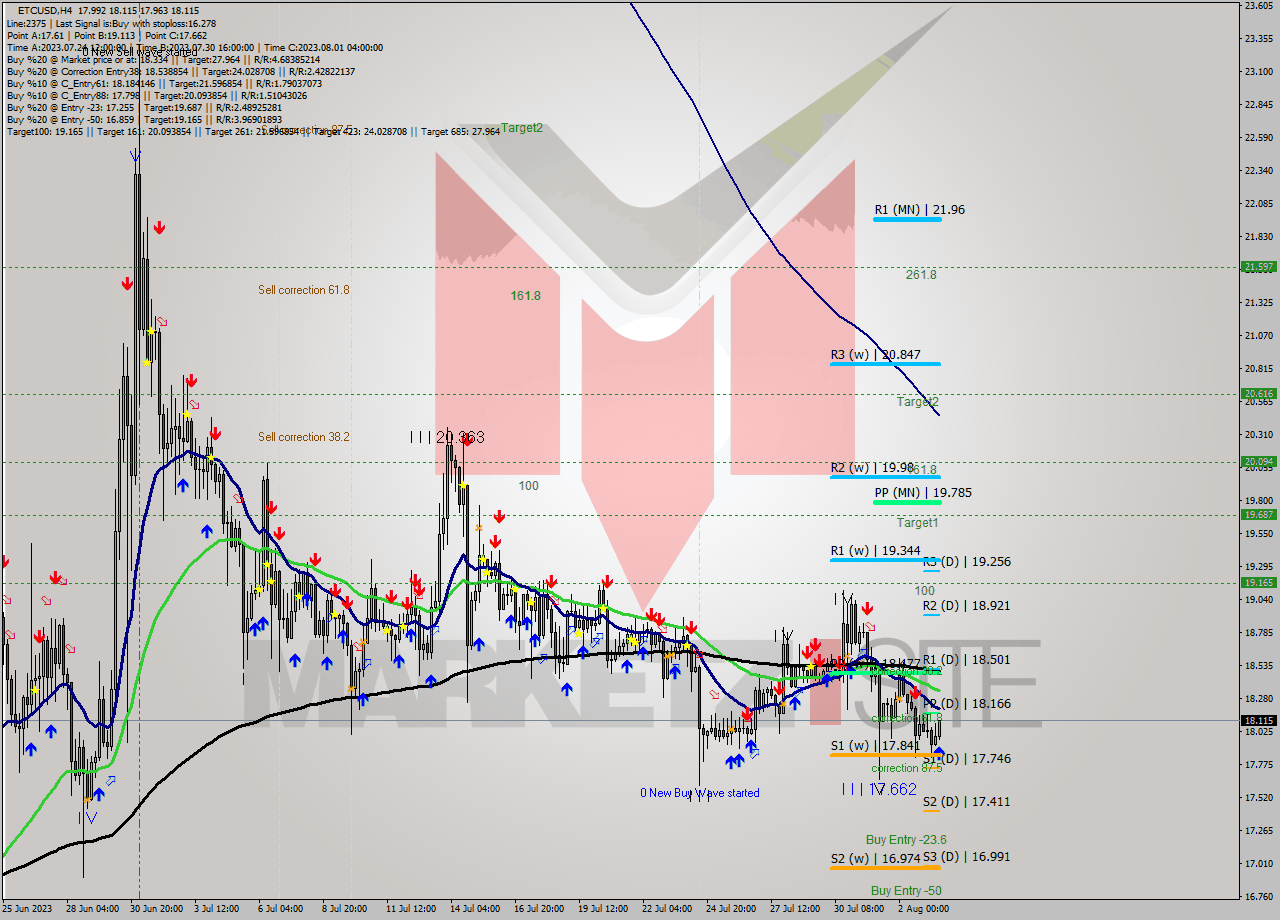Click the 17.265 price scale value
Screen dimensions: 1280x920
pos(1258,830)
